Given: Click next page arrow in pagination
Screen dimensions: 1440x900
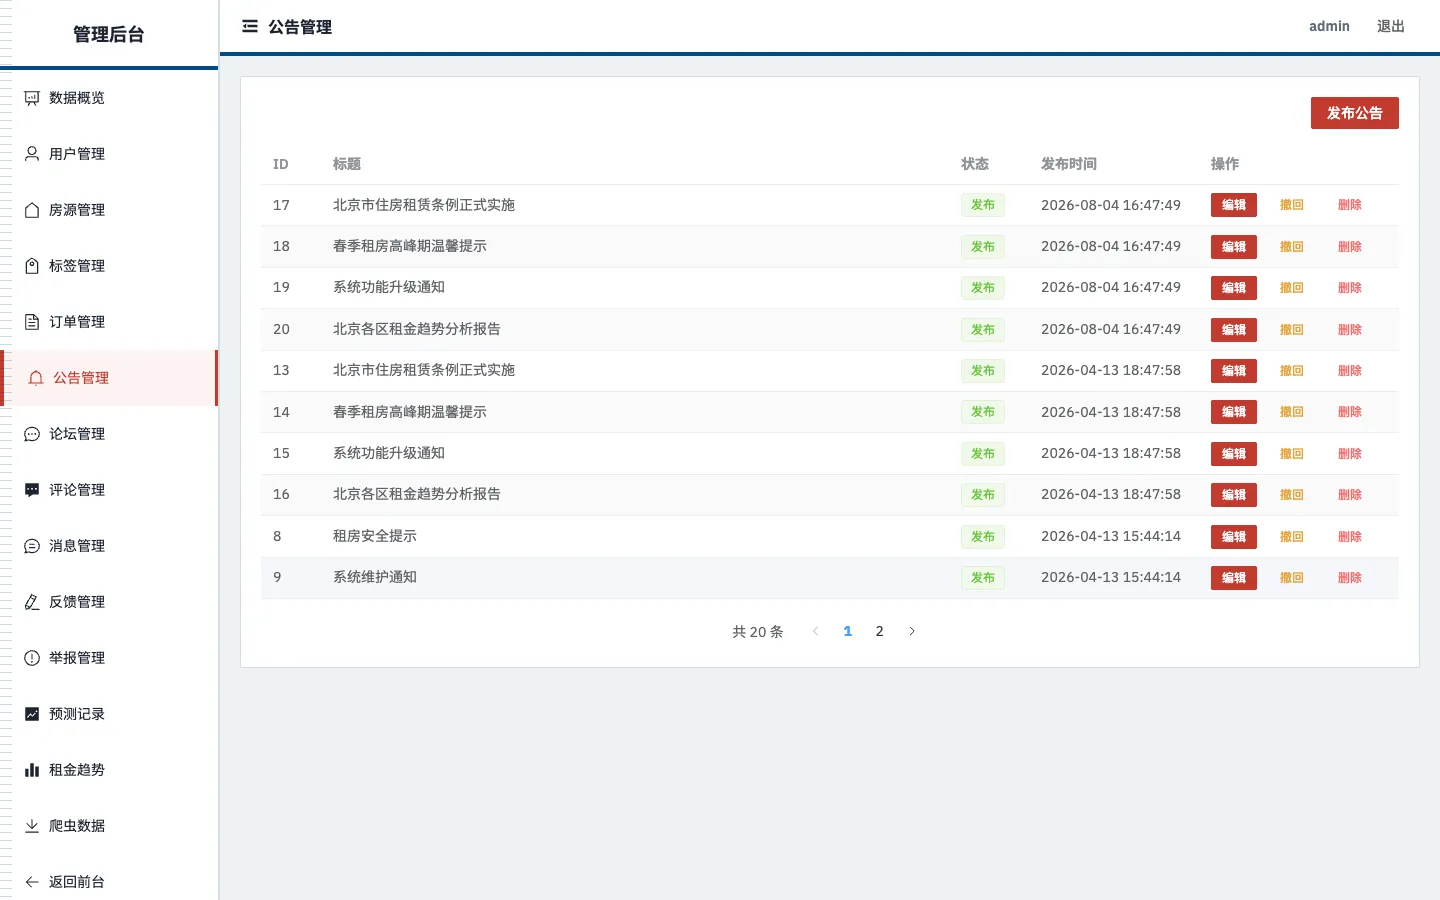Looking at the screenshot, I should click(x=911, y=631).
